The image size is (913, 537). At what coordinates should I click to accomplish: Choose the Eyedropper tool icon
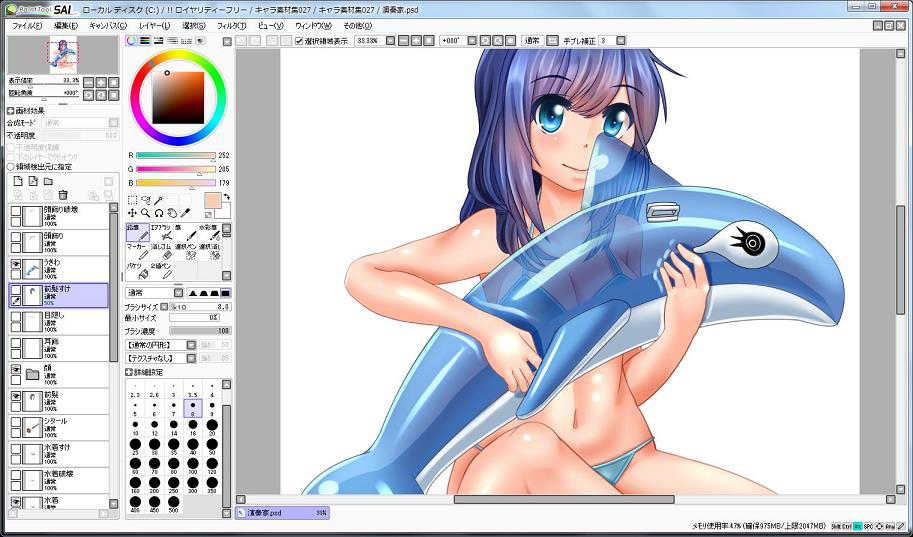(186, 213)
